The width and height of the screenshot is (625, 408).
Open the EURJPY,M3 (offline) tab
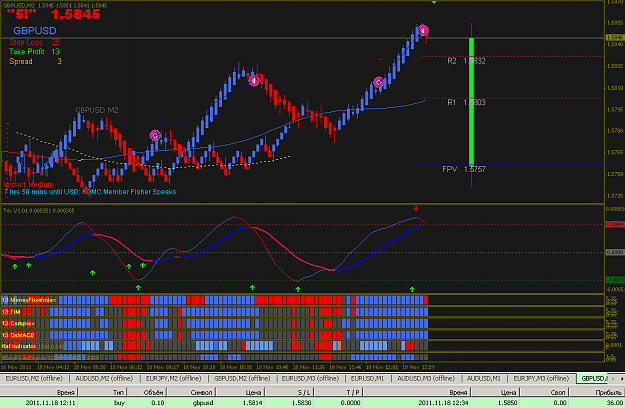tap(541, 378)
